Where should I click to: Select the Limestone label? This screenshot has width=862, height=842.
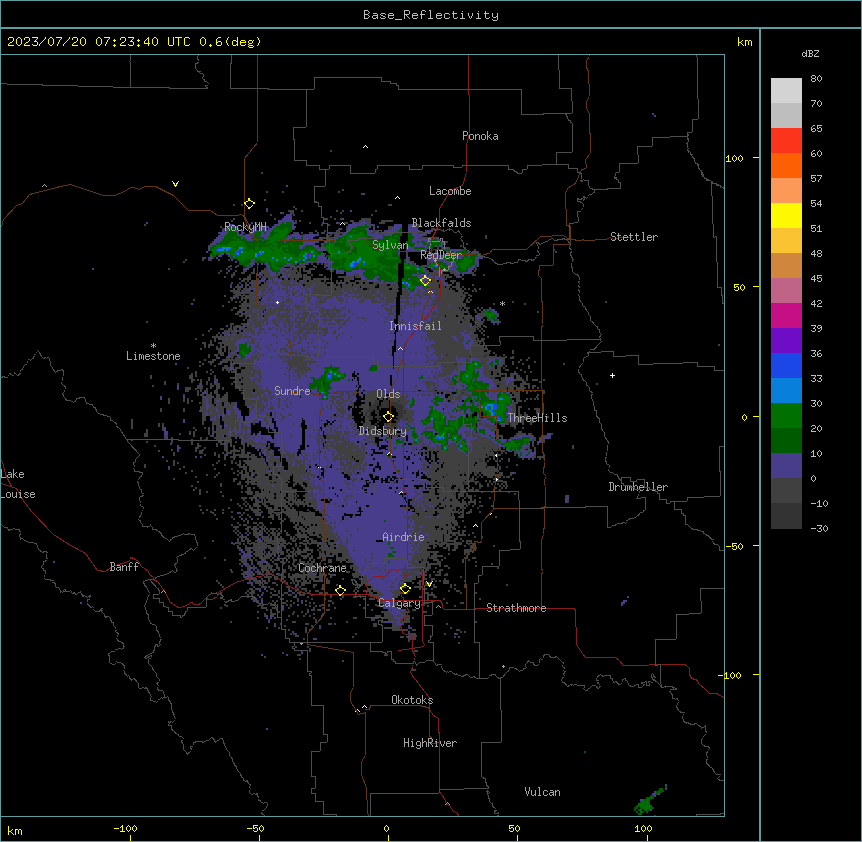(153, 356)
